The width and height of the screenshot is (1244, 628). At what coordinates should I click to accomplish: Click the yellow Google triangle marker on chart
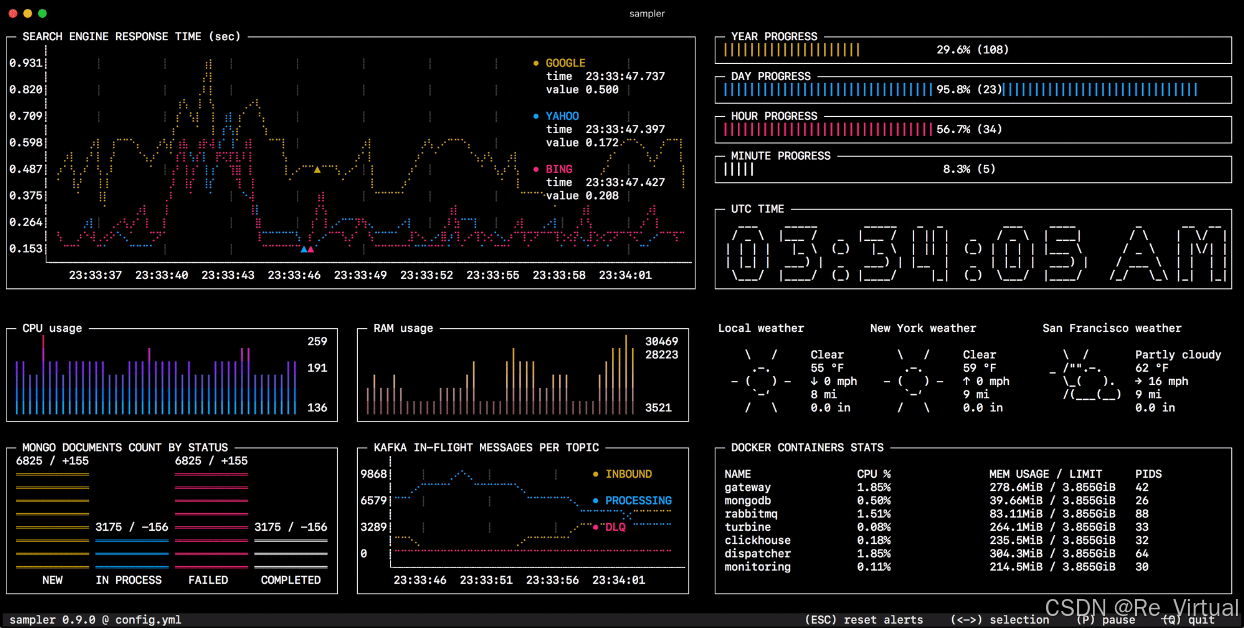tap(317, 169)
